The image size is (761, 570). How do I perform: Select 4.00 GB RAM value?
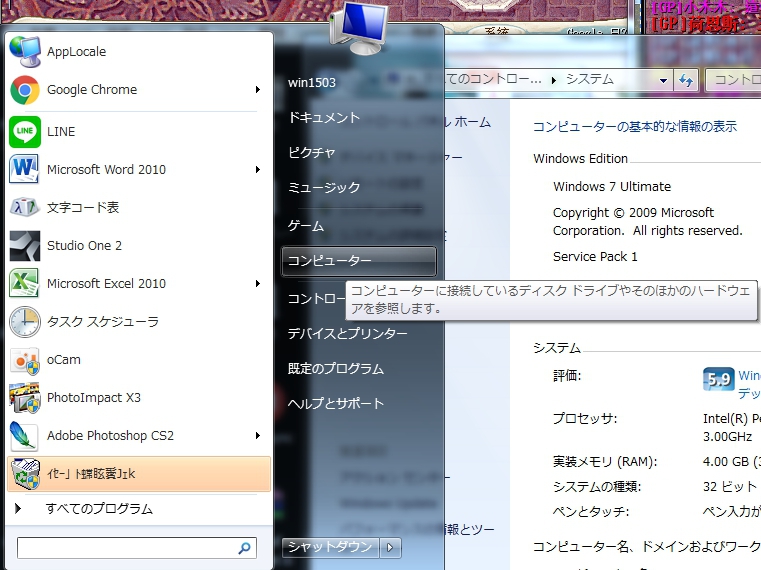click(x=726, y=462)
